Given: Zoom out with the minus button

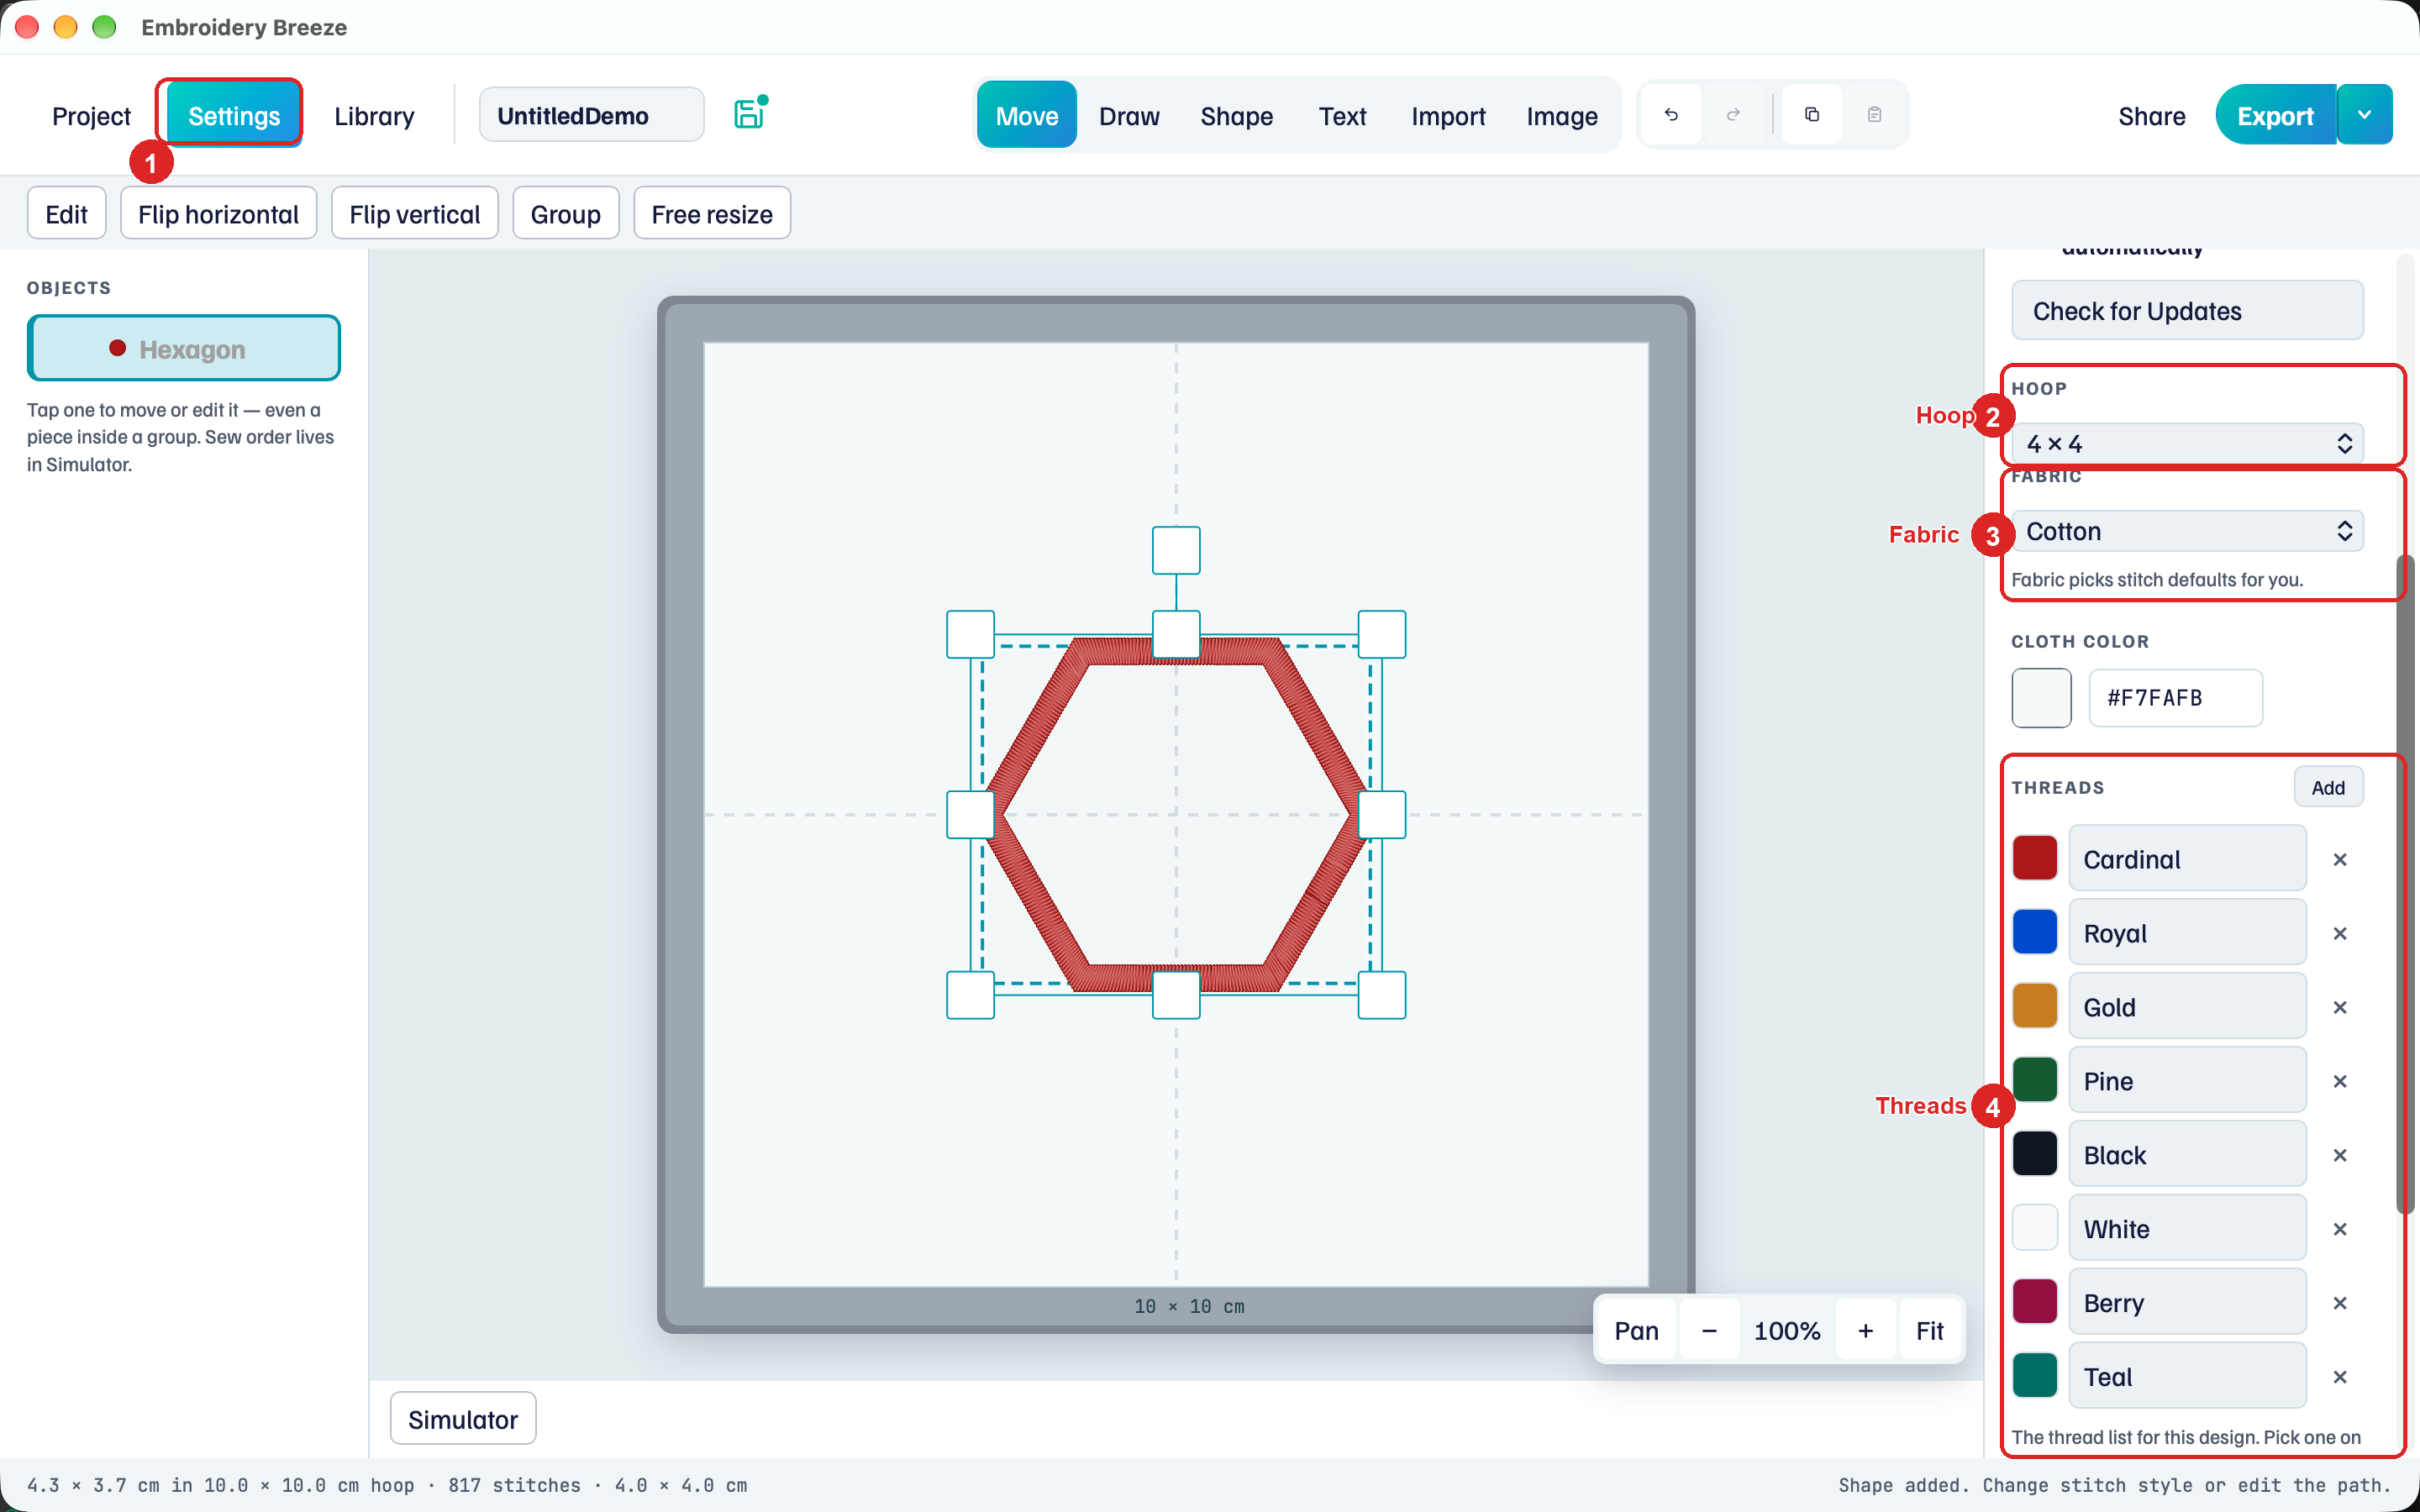Looking at the screenshot, I should point(1709,1330).
